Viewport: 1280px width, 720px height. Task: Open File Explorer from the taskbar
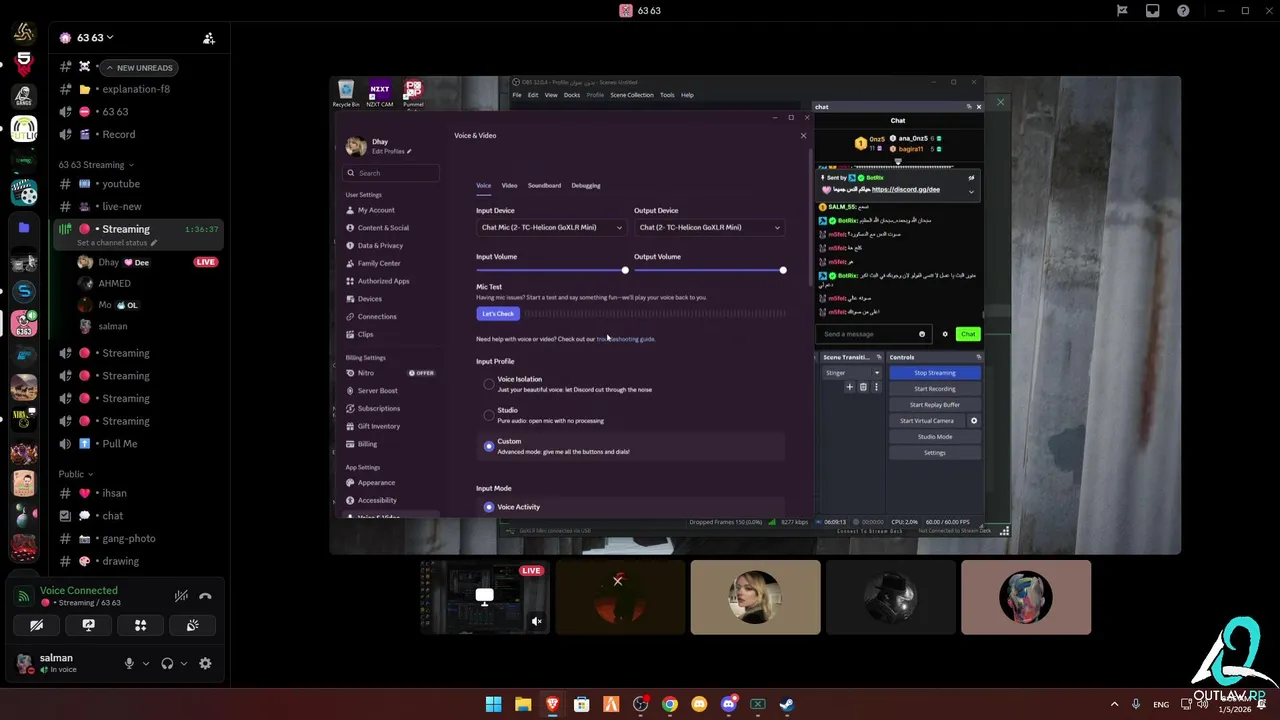click(522, 704)
